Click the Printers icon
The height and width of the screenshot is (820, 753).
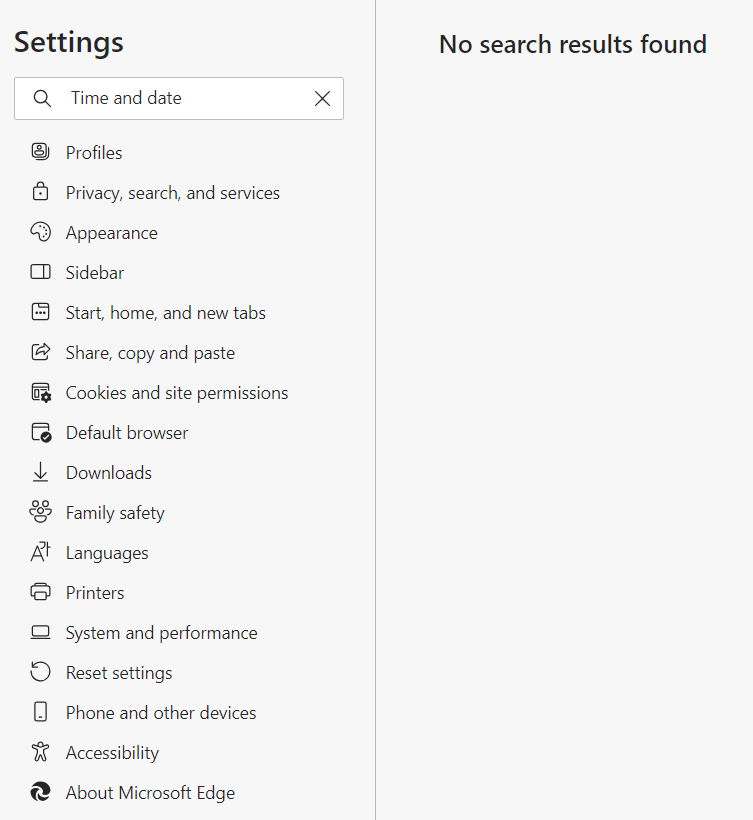(x=40, y=592)
